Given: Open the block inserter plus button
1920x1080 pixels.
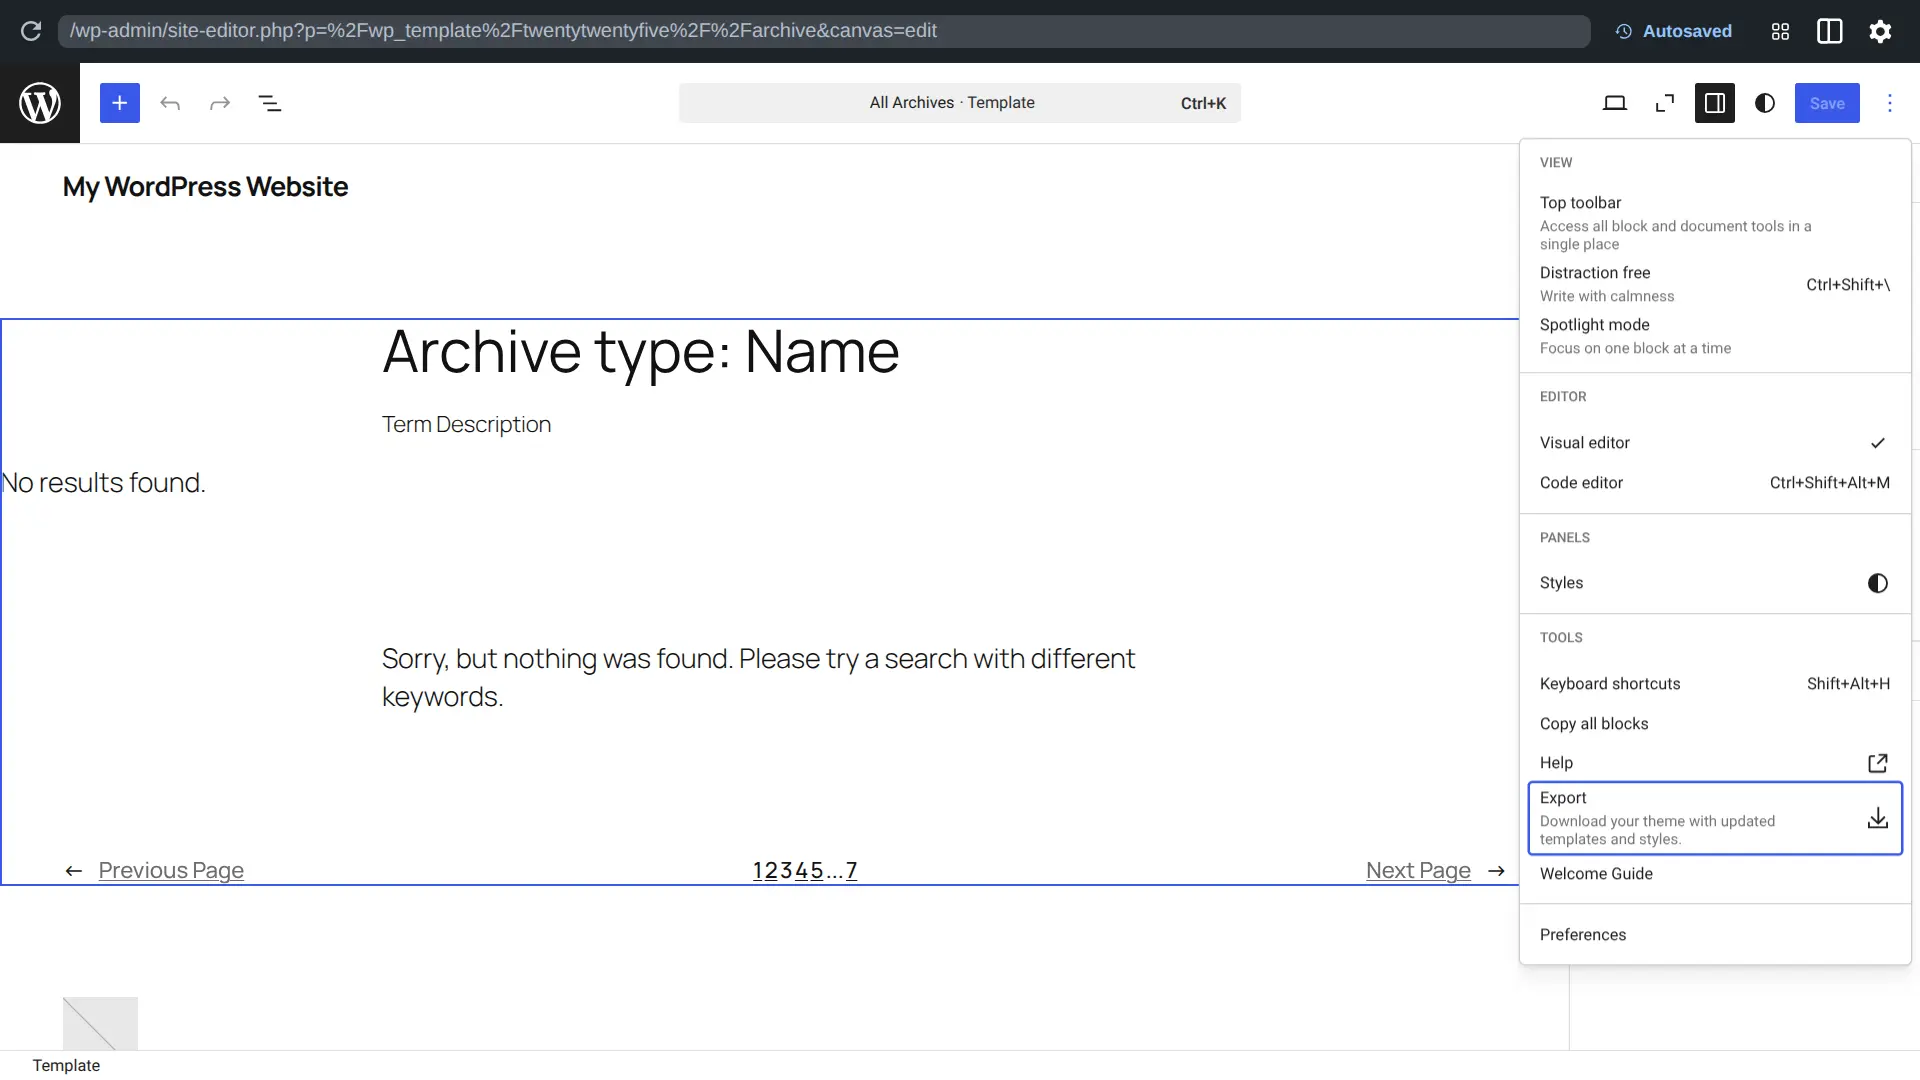Looking at the screenshot, I should pos(120,103).
